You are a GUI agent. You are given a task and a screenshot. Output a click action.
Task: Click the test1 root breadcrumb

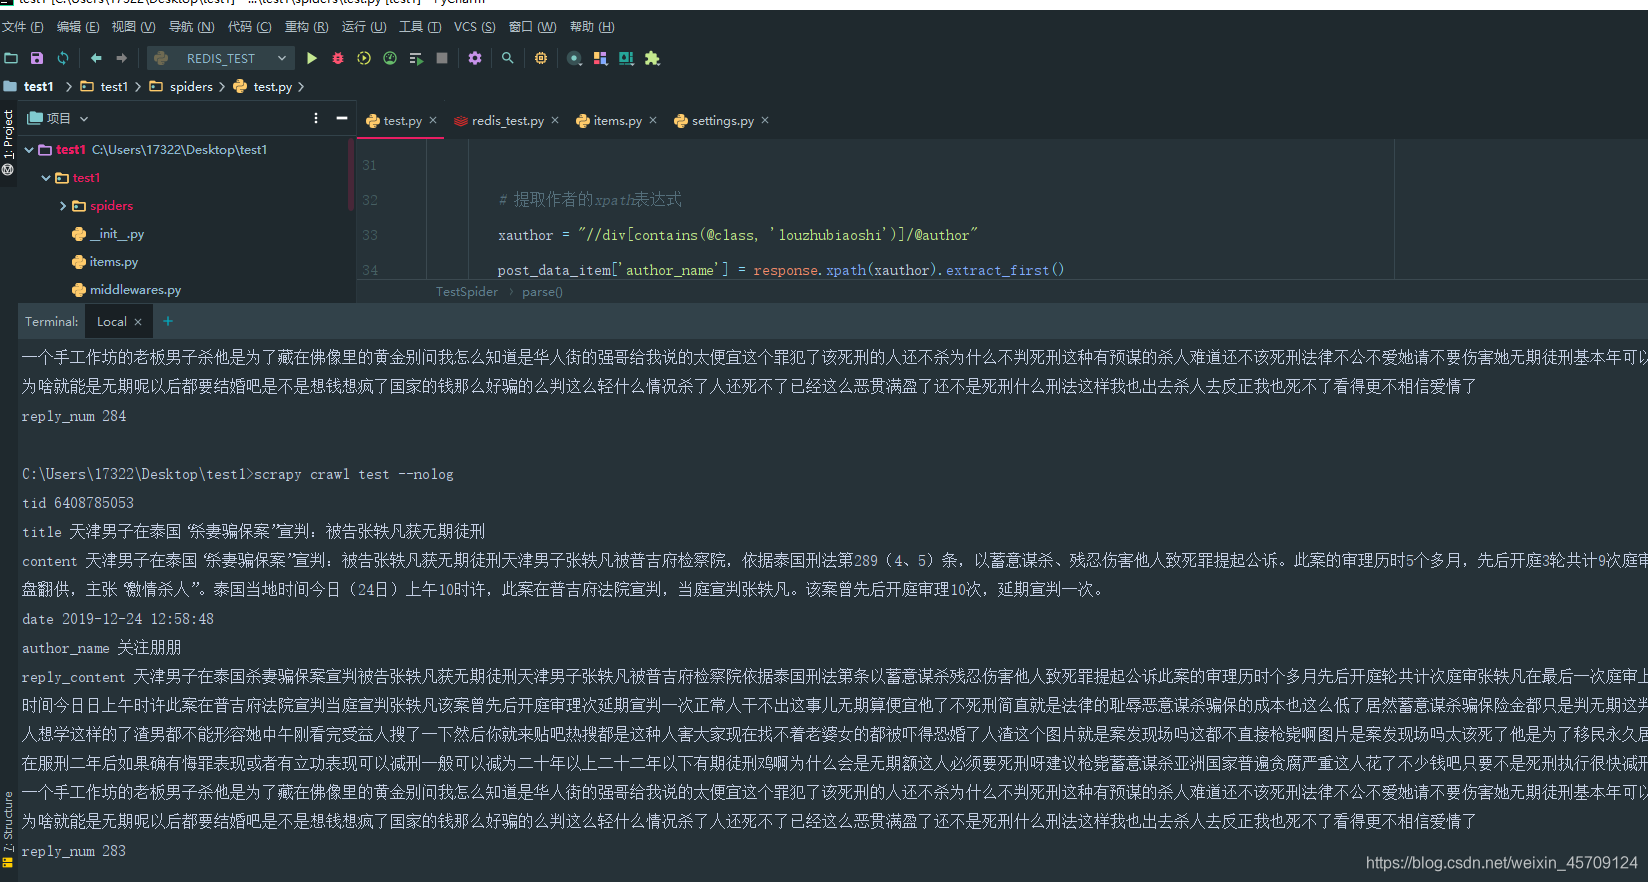pos(29,87)
